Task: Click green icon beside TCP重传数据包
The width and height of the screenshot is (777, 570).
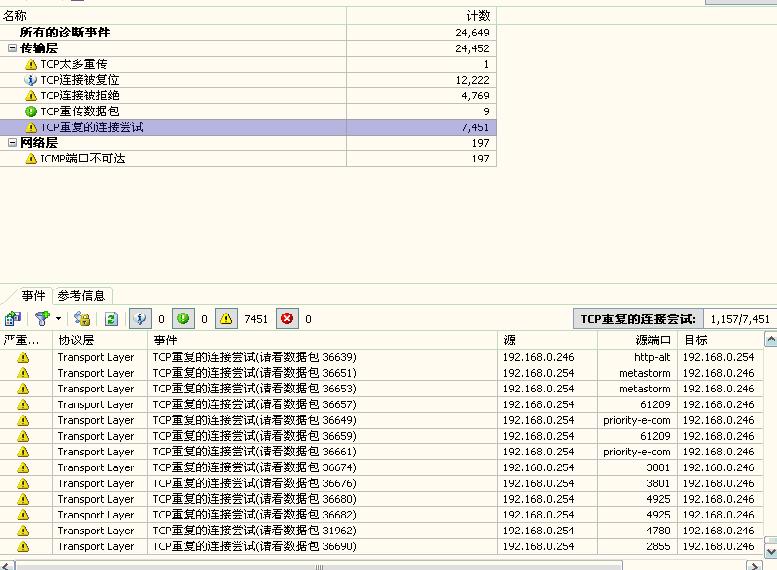Action: (x=31, y=112)
